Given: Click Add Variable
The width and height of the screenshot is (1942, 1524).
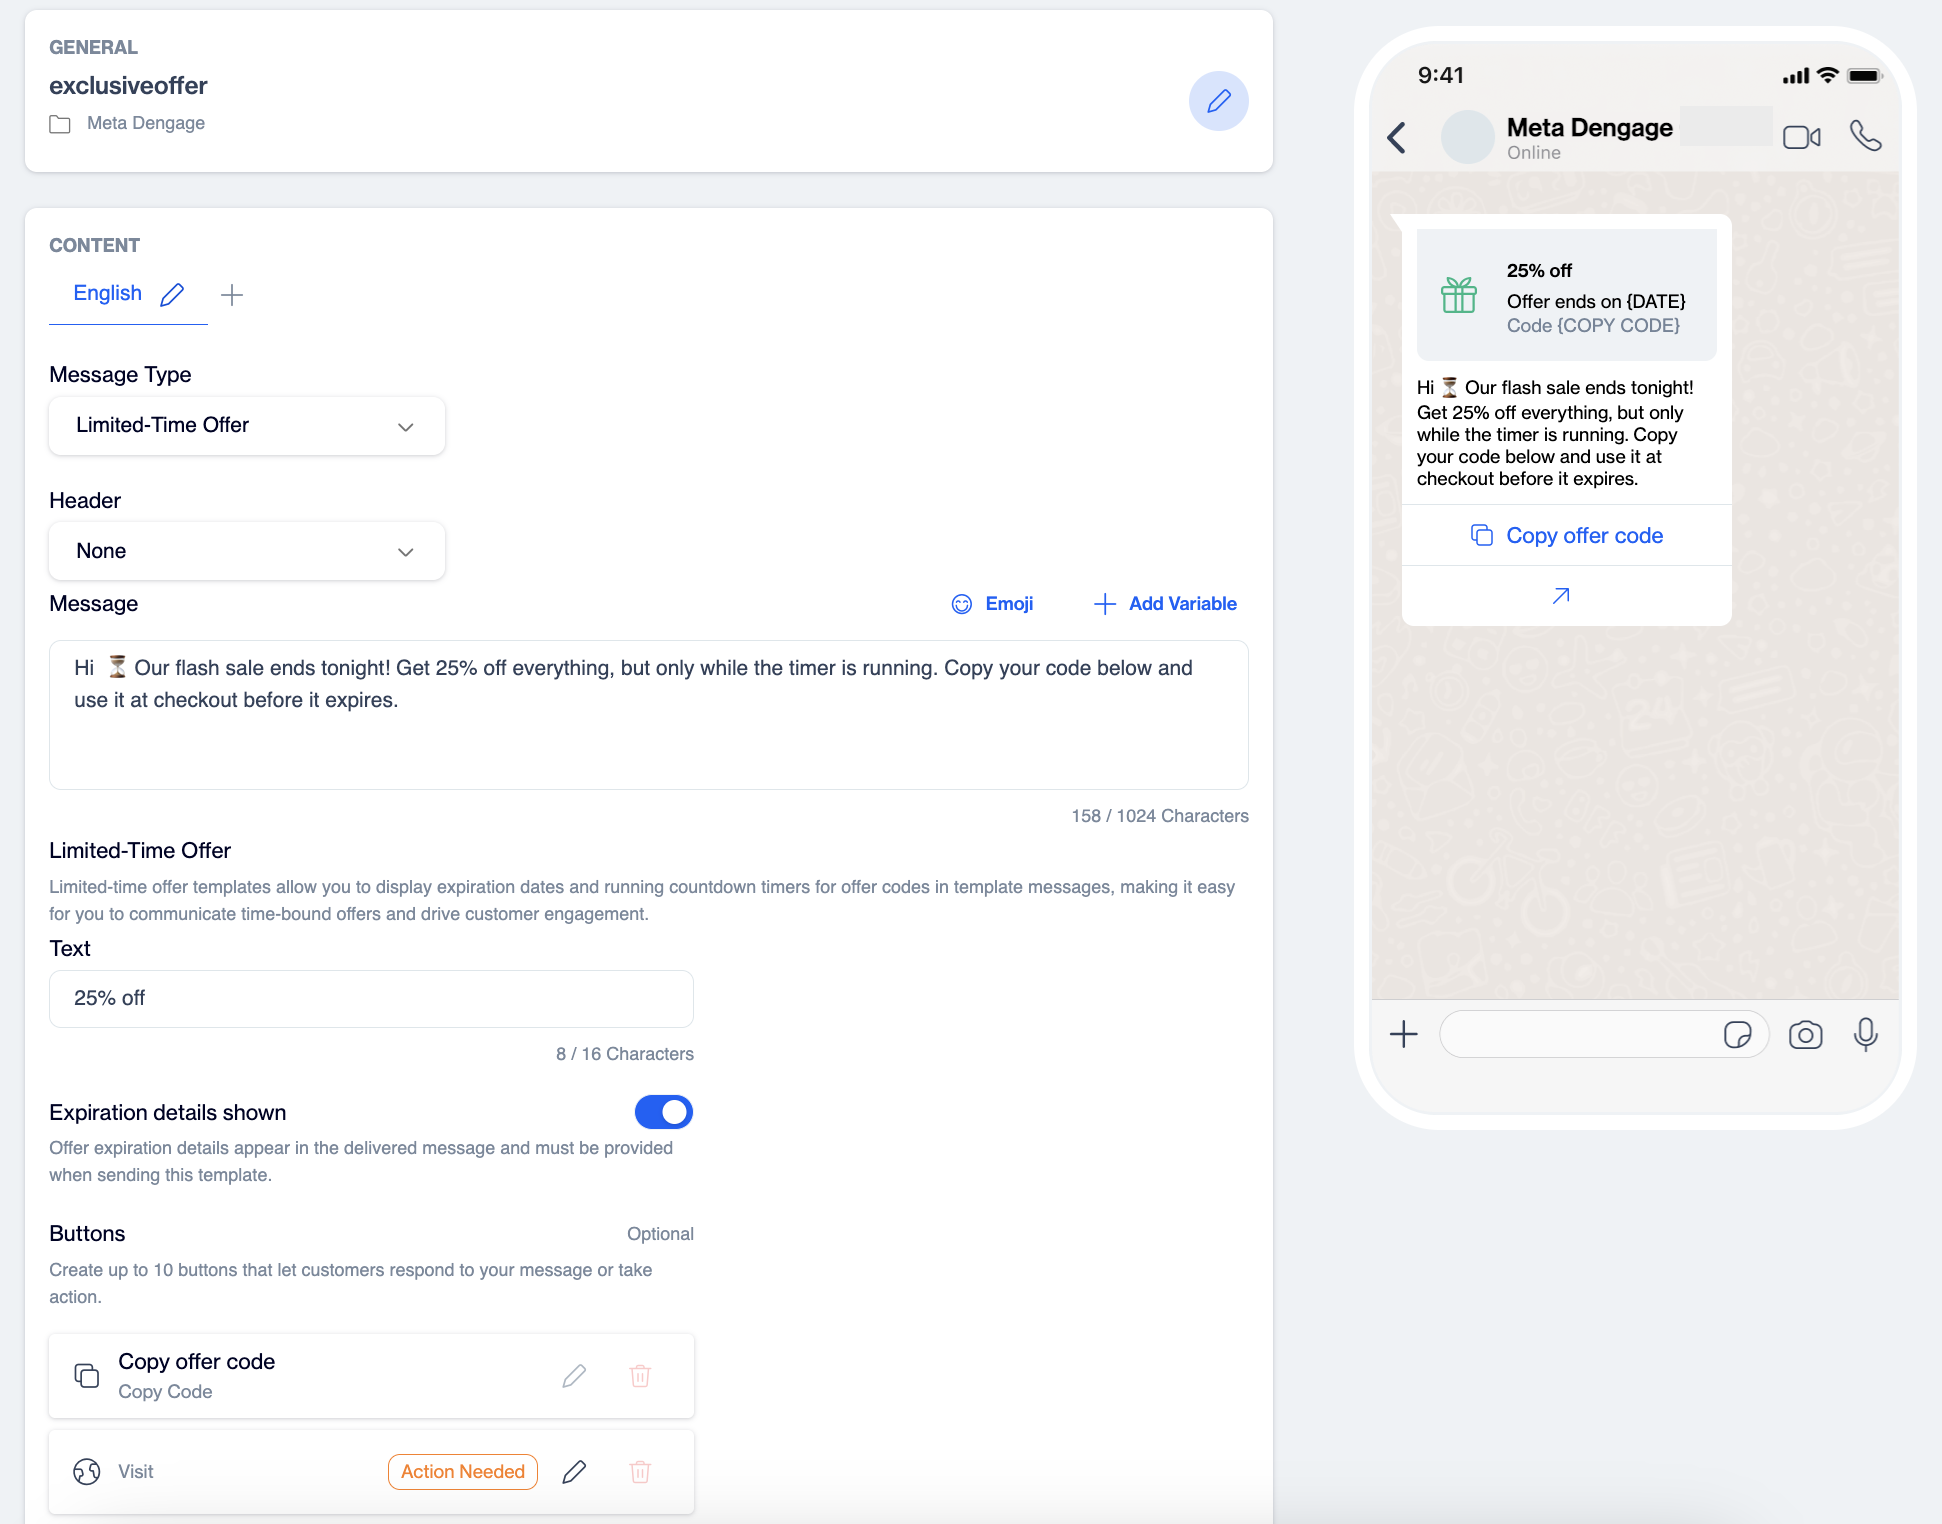Looking at the screenshot, I should 1165,604.
